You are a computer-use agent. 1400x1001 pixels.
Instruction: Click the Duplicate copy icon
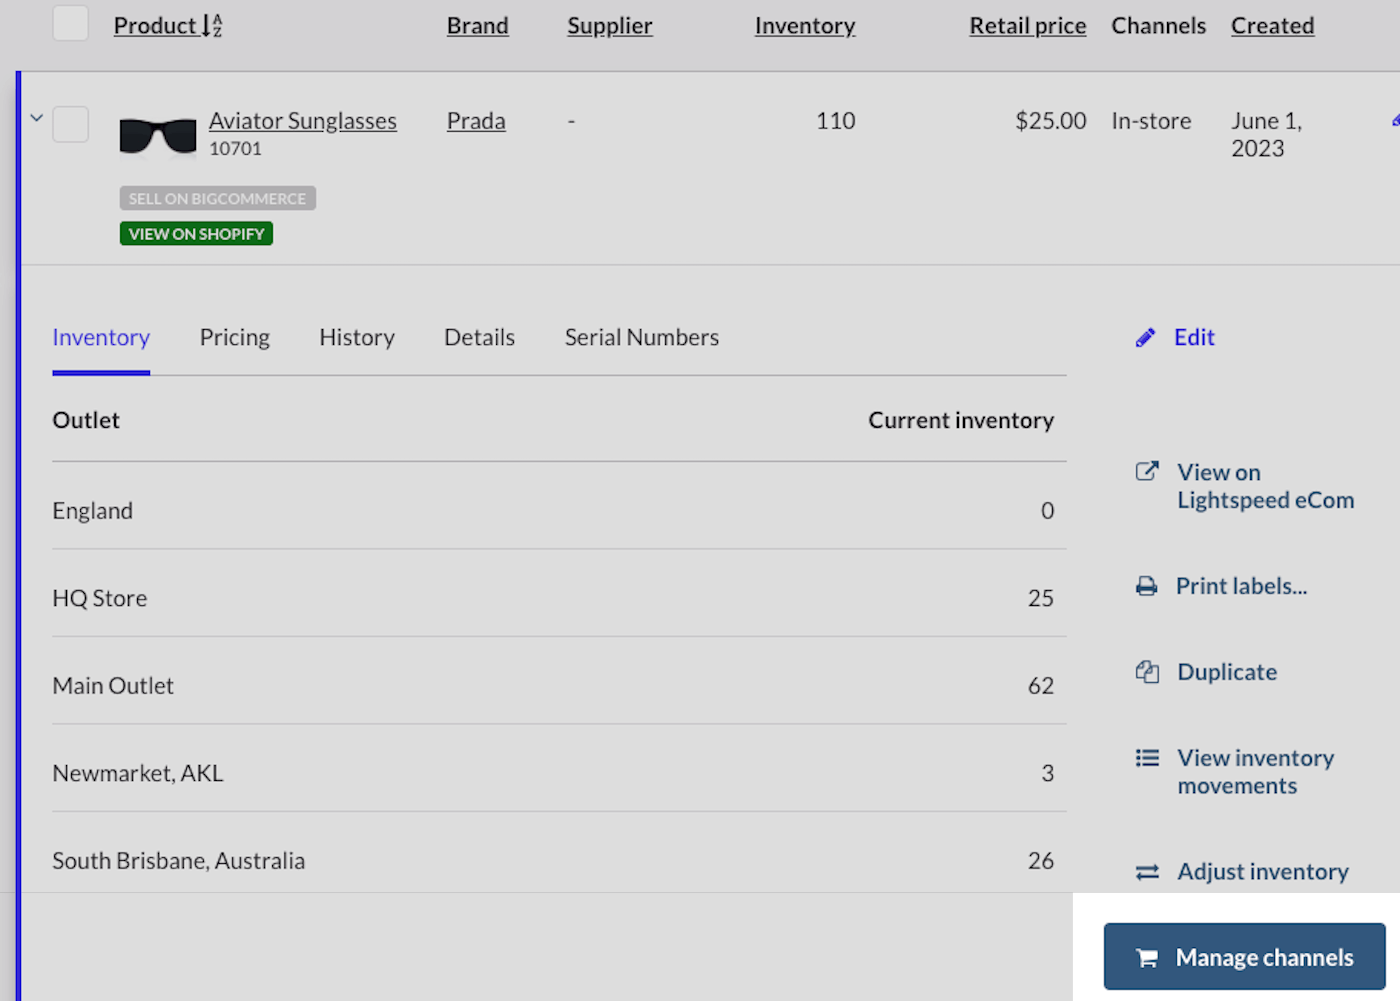point(1147,672)
